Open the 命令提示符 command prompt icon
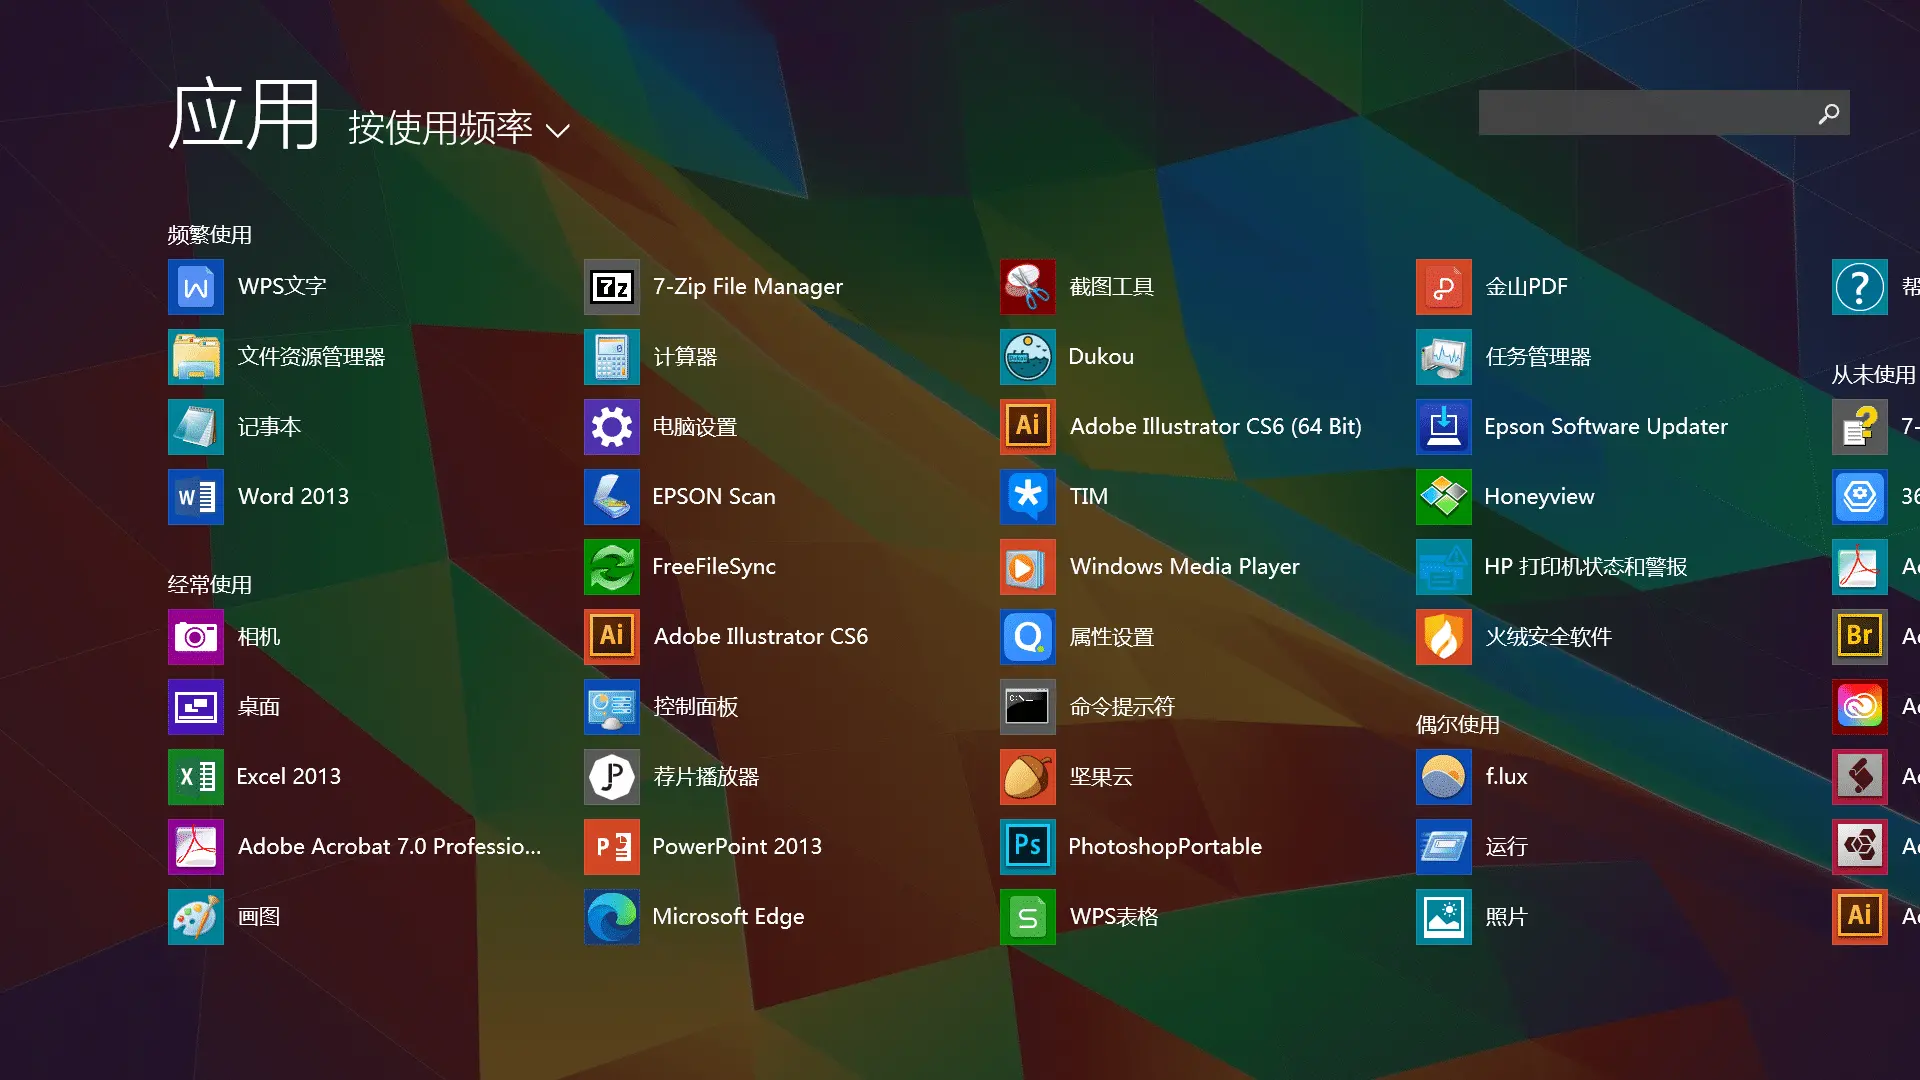 click(x=1028, y=707)
